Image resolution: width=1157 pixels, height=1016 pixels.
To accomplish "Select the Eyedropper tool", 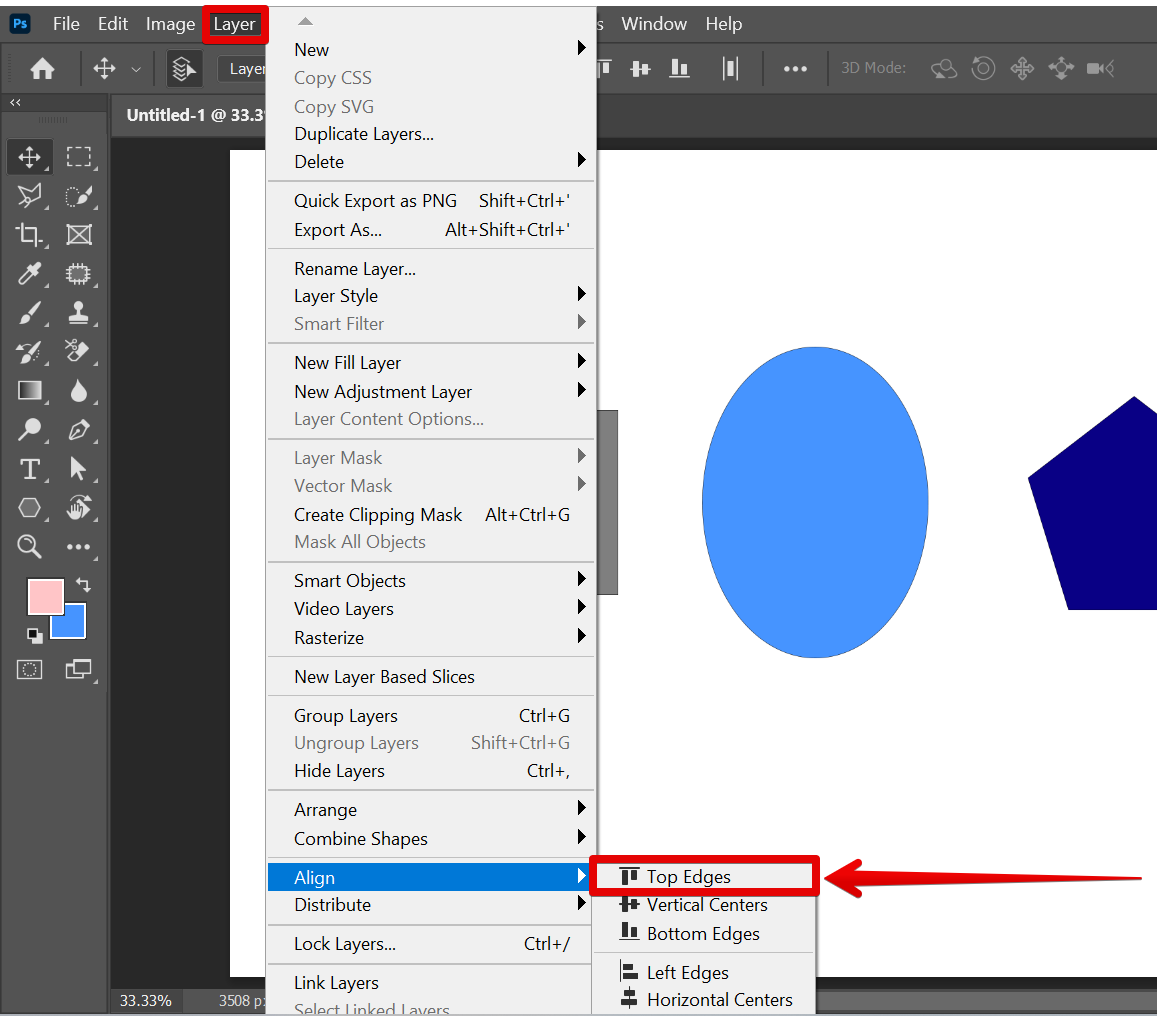I will click(x=29, y=274).
